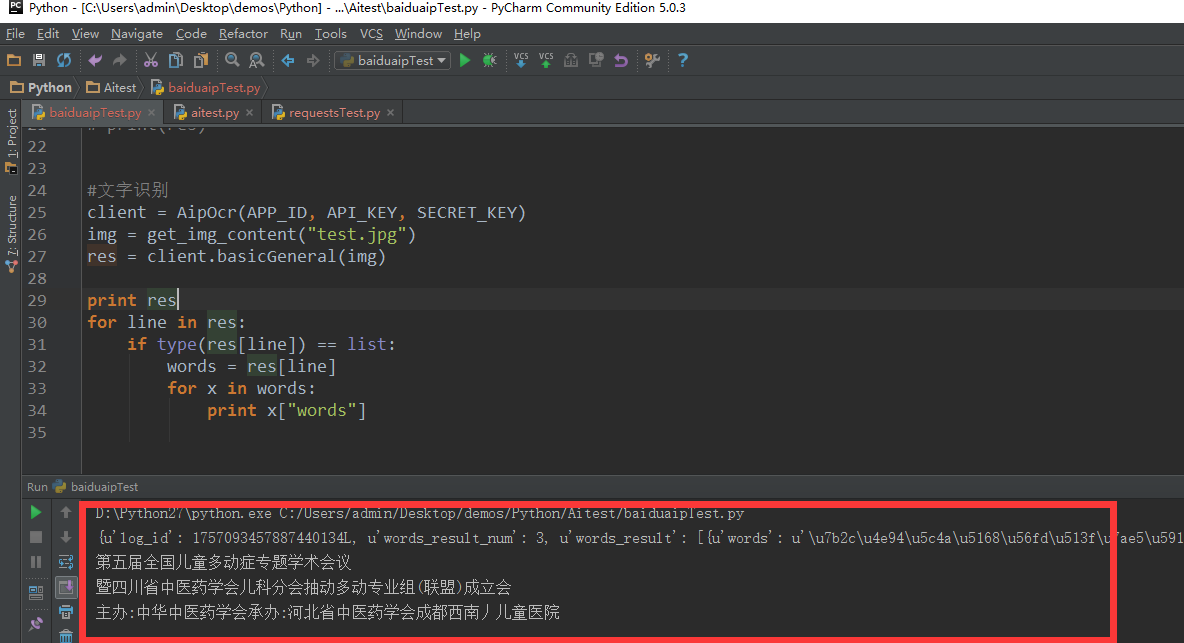Cut selection using the scissors icon
Image resolution: width=1184 pixels, height=643 pixels.
[151, 61]
